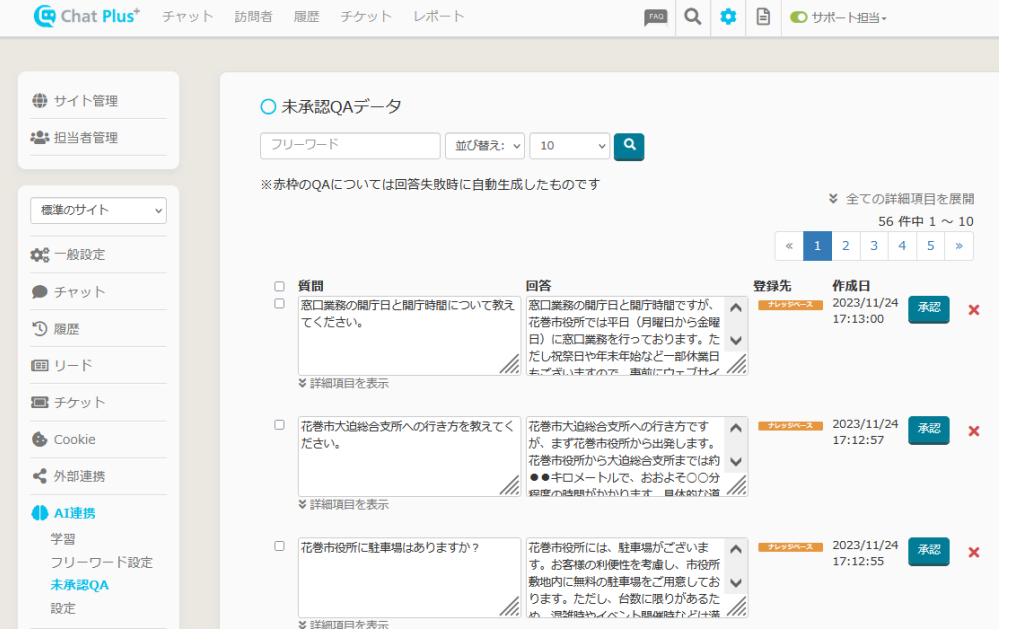Click the blue search button beside filters
1012x632 pixels.
click(629, 146)
